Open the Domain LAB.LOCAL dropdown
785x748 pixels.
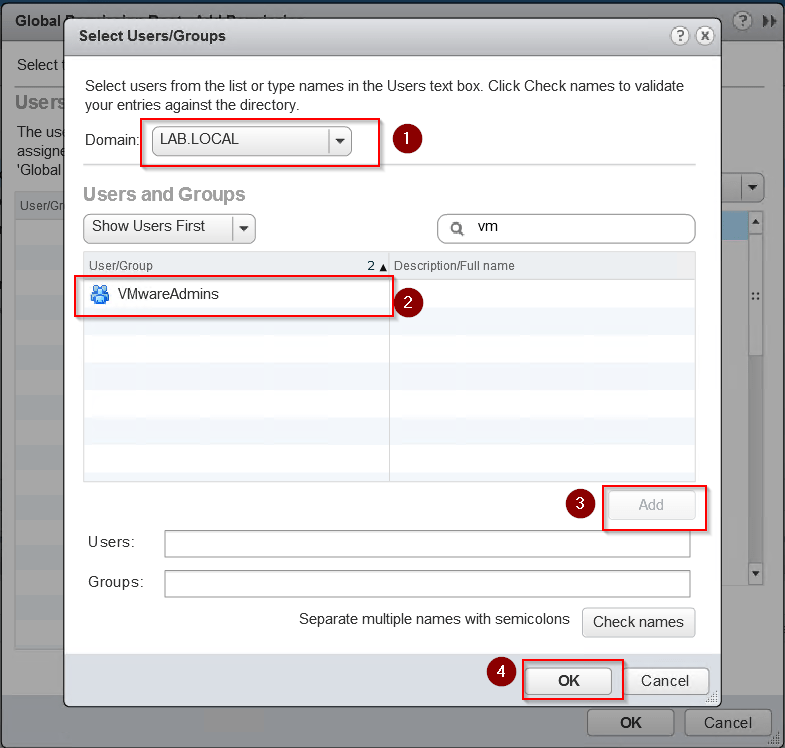coord(340,141)
